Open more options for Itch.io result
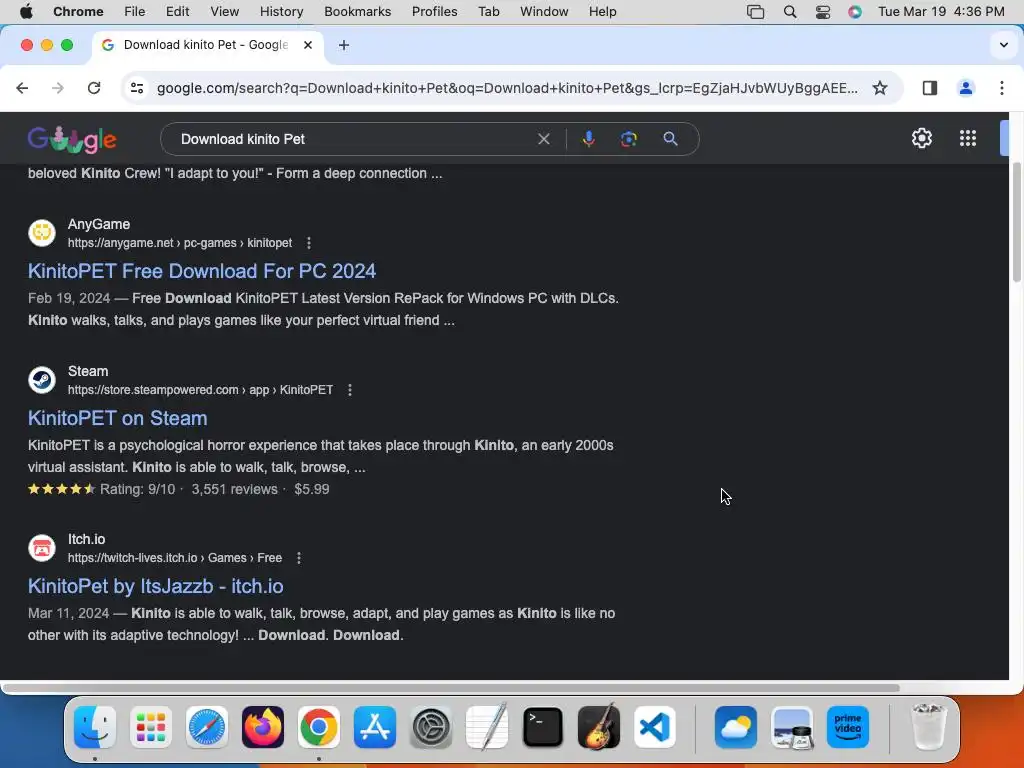The image size is (1024, 768). point(299,558)
